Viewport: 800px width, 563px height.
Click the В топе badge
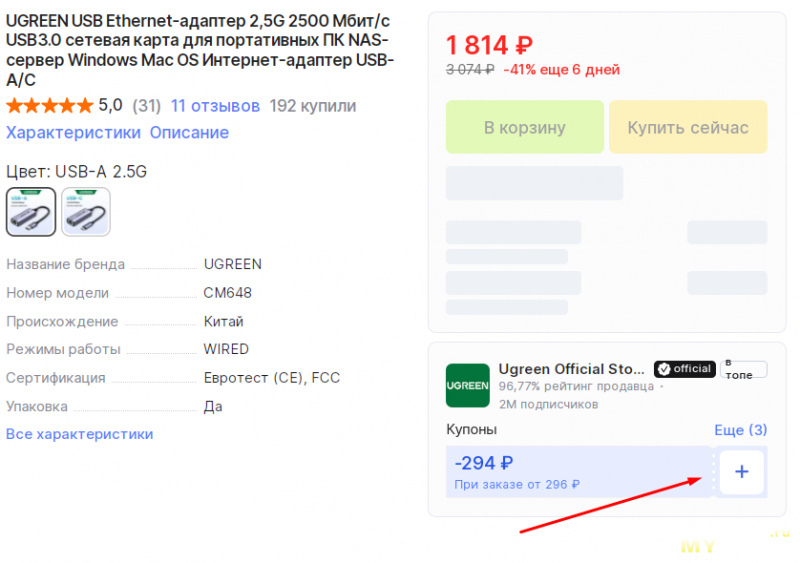pos(744,369)
